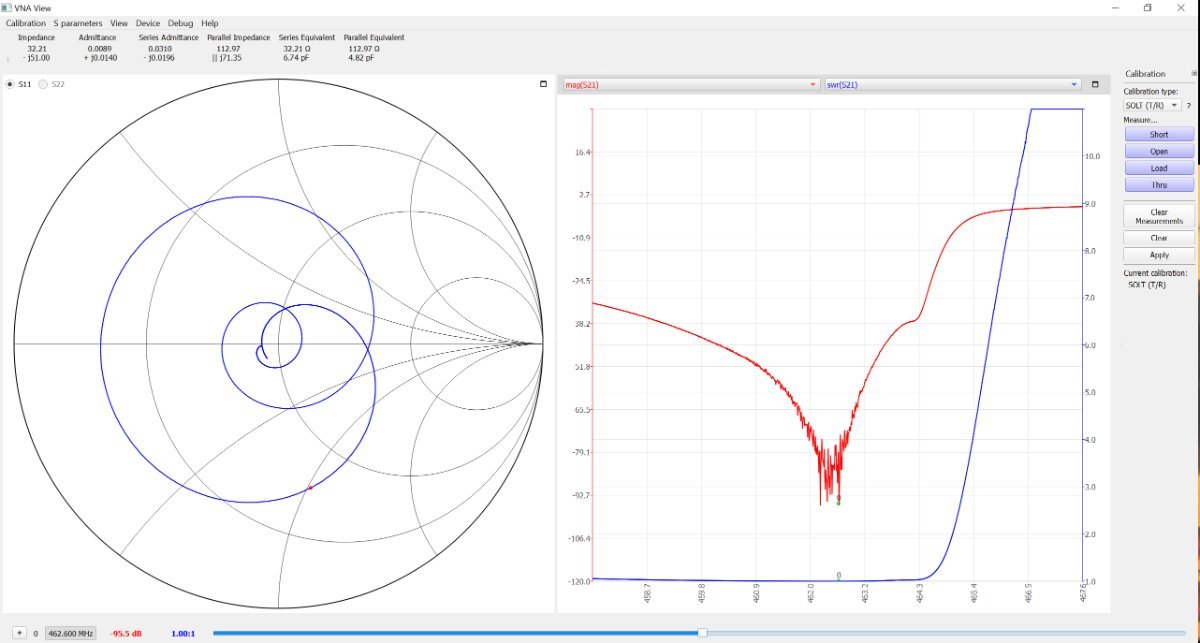Click the Series Equivalent 6.74 pF value
The height and width of the screenshot is (643, 1200).
tap(296, 58)
